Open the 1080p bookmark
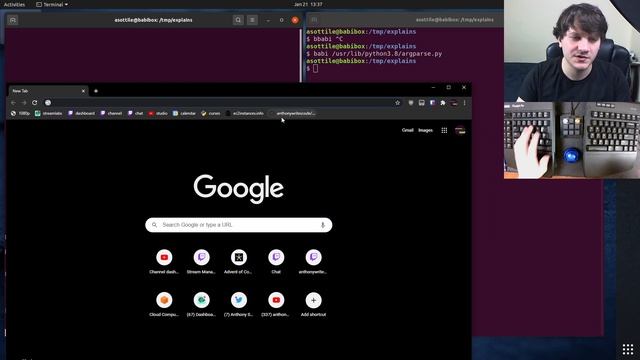Screen dimensions: 640x360 coord(20,113)
